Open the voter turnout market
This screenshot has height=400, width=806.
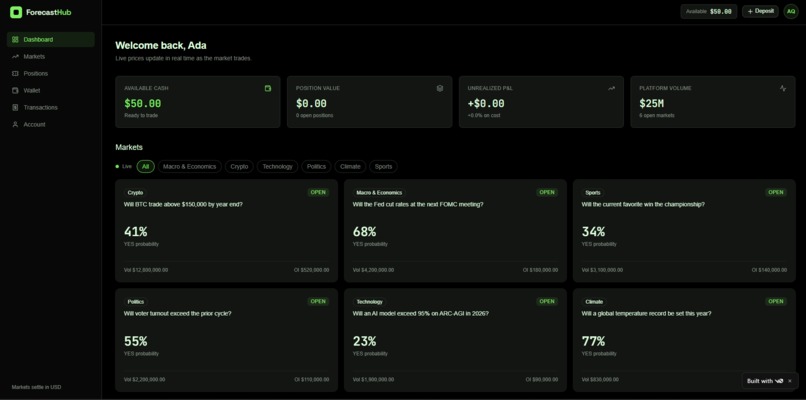click(x=226, y=340)
